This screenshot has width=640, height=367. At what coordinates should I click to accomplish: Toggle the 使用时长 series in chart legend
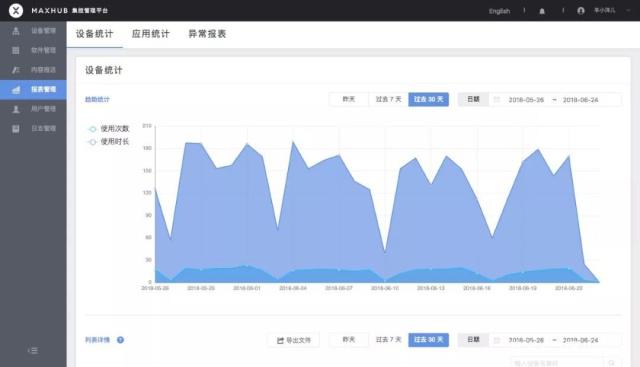click(109, 142)
